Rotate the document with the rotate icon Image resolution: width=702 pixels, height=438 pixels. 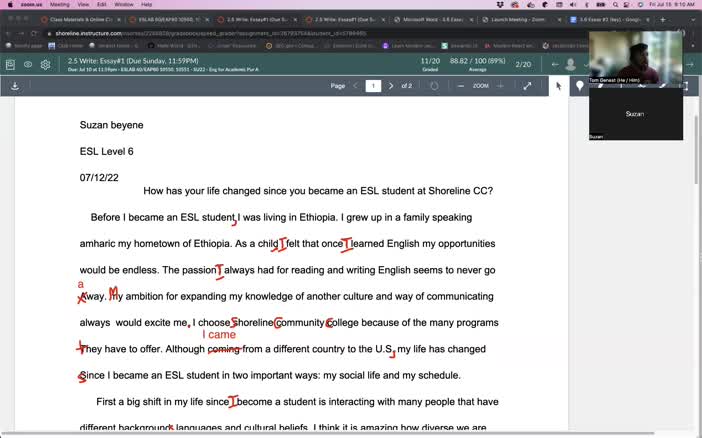pyautogui.click(x=434, y=86)
